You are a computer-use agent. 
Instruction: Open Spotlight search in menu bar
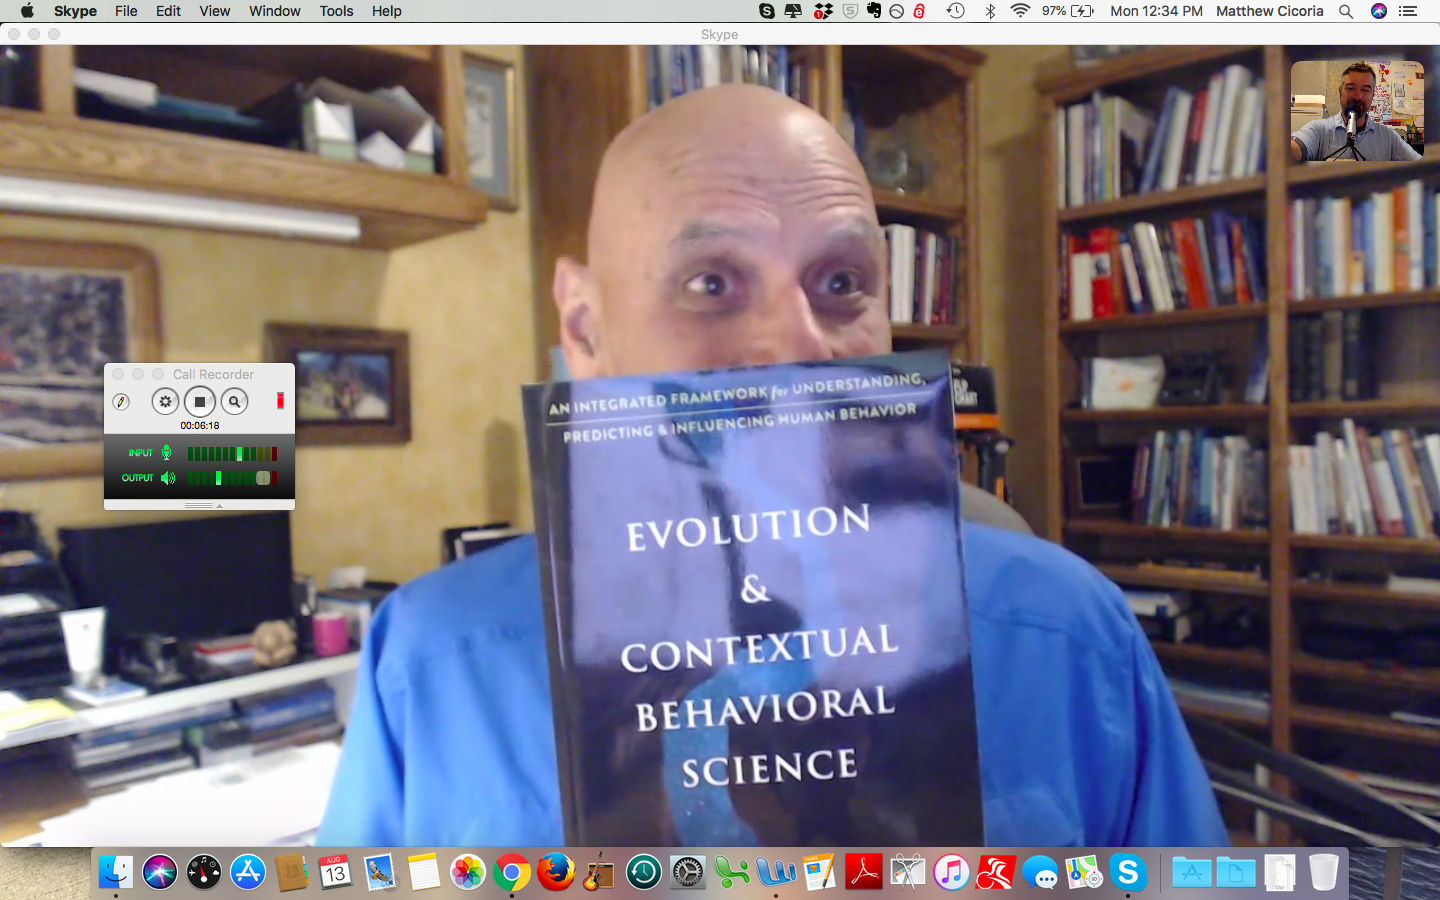(x=1346, y=11)
